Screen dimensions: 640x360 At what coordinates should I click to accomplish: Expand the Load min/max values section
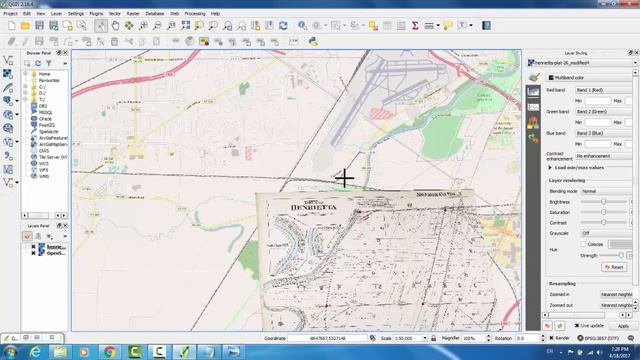point(550,168)
